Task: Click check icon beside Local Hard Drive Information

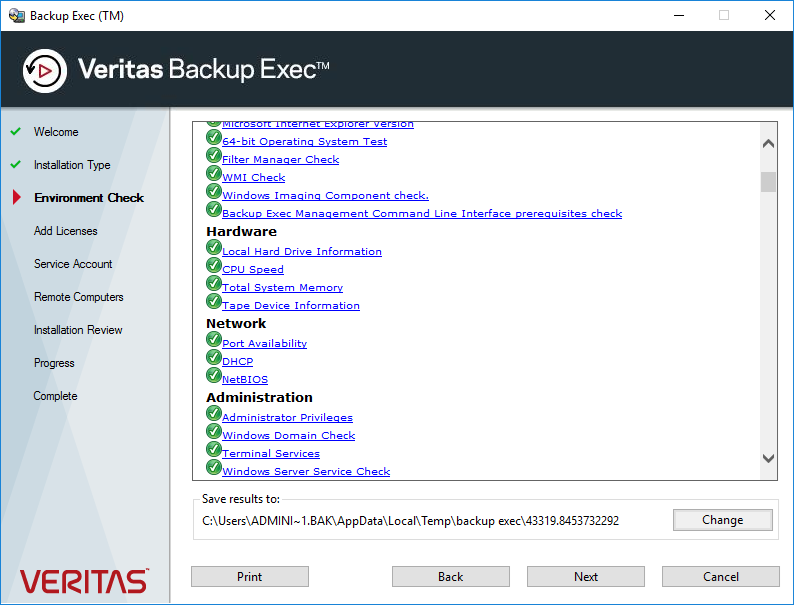Action: coord(214,247)
